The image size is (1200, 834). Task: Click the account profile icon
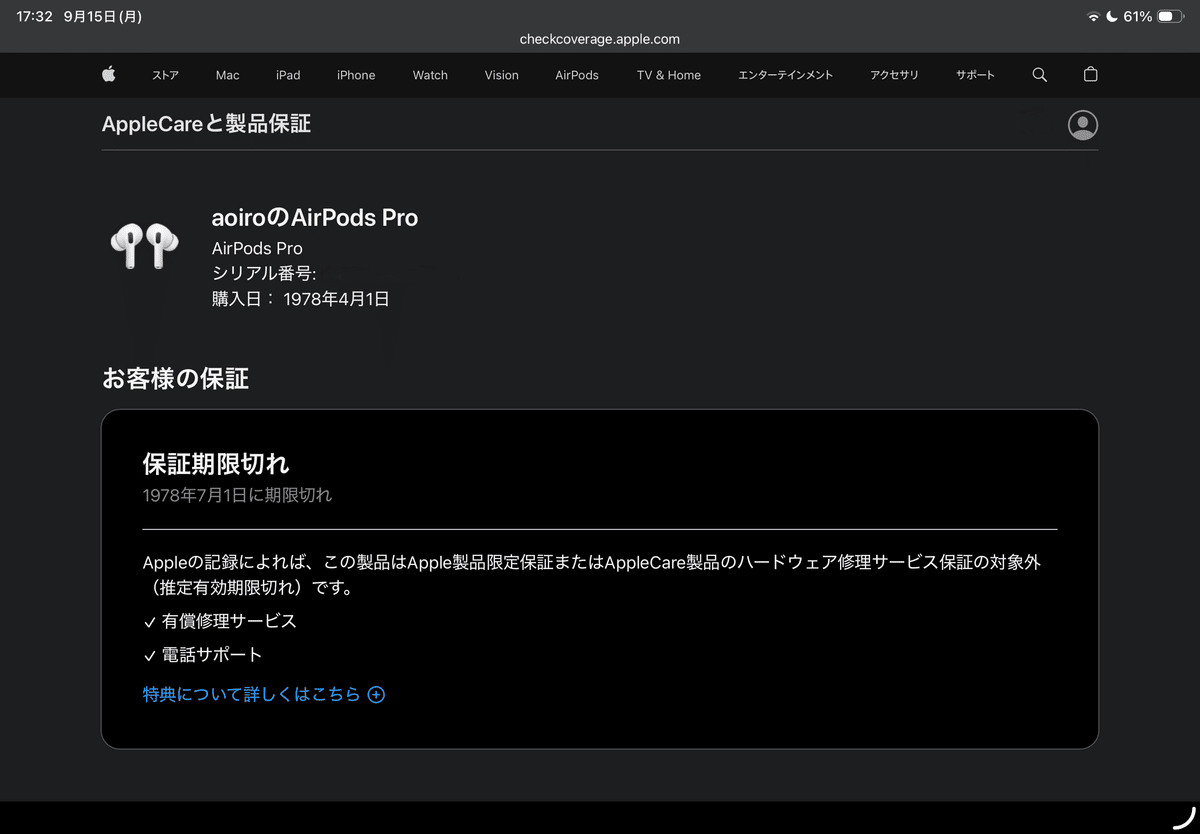[x=1082, y=125]
